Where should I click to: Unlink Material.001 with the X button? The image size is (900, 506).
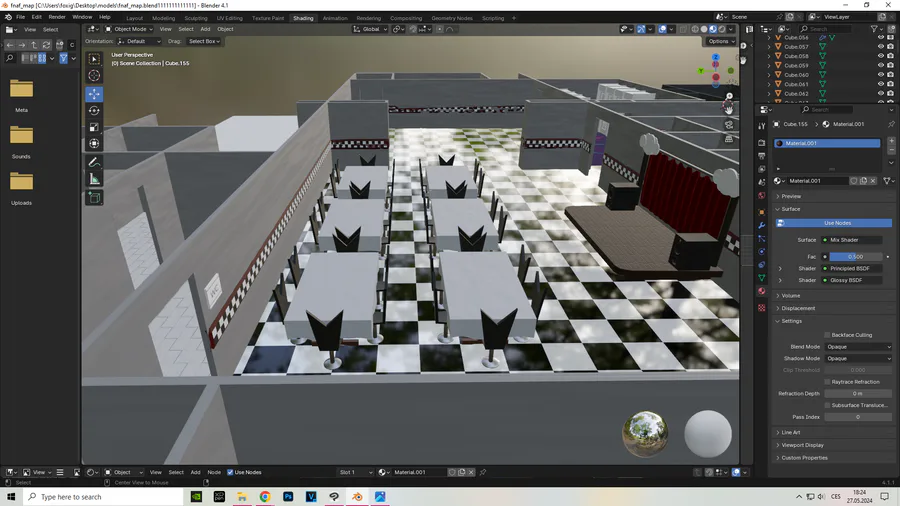872,181
